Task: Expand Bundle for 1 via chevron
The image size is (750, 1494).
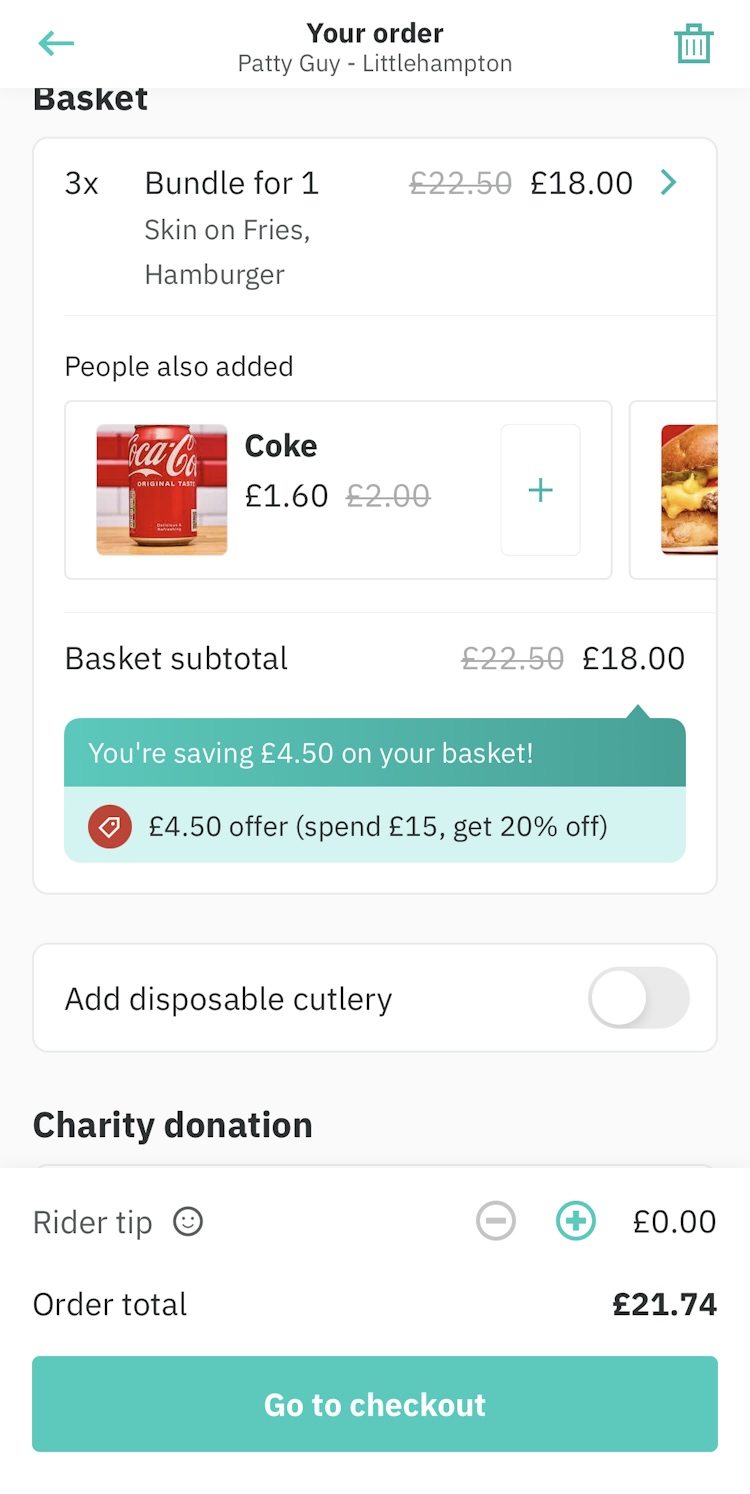Action: tap(669, 182)
